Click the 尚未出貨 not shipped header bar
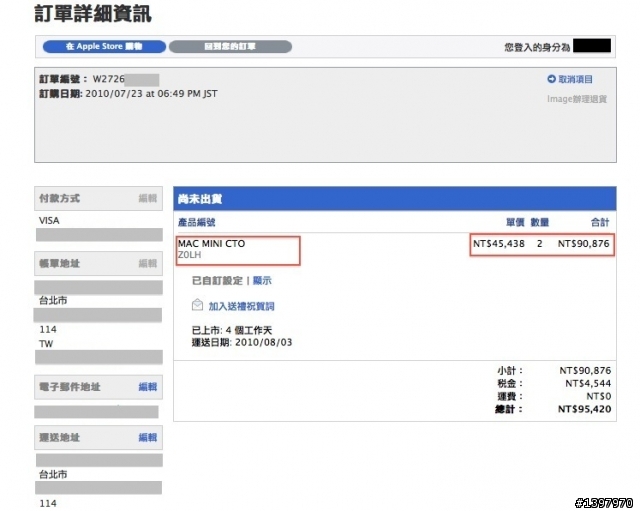The image size is (640, 511). [395, 199]
